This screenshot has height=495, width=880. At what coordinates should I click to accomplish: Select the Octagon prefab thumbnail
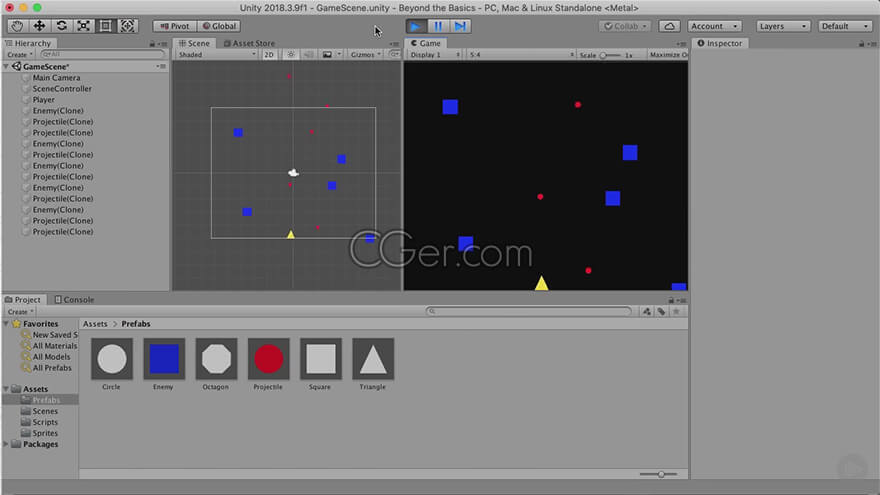(x=216, y=359)
